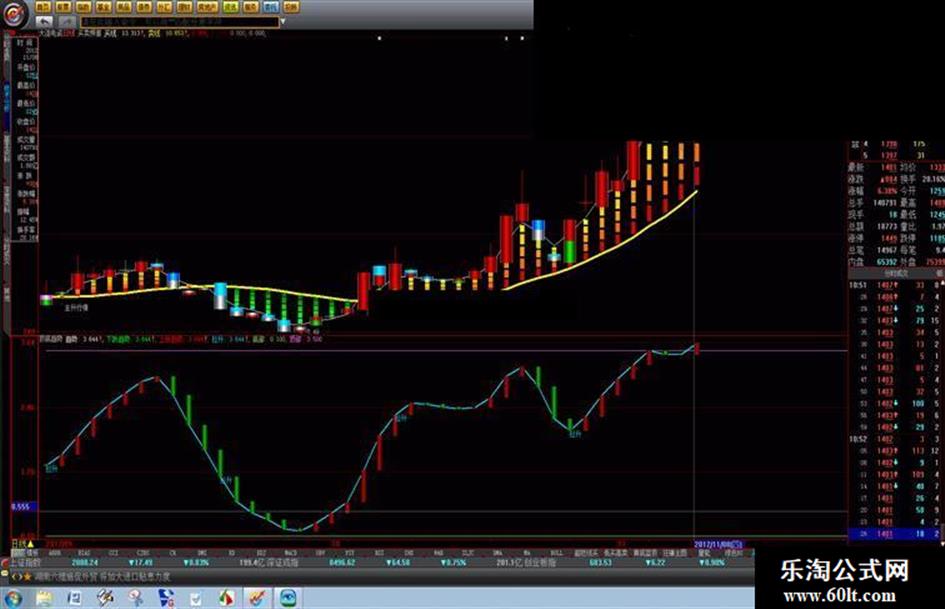Click the back arrow button
This screenshot has width=945, height=609.
(x=44, y=22)
